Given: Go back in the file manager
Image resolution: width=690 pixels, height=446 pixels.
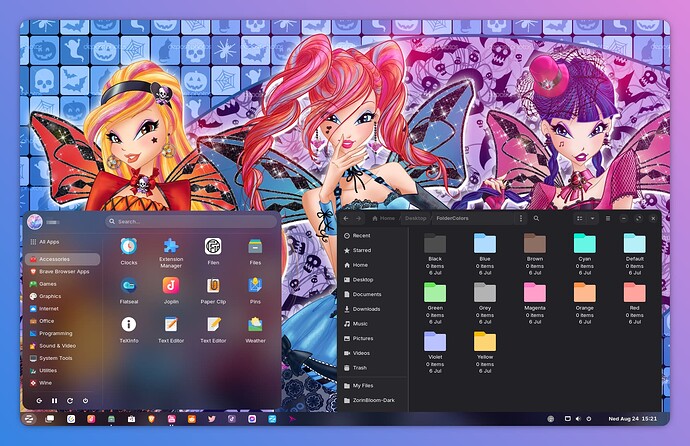Looking at the screenshot, I should pos(346,218).
